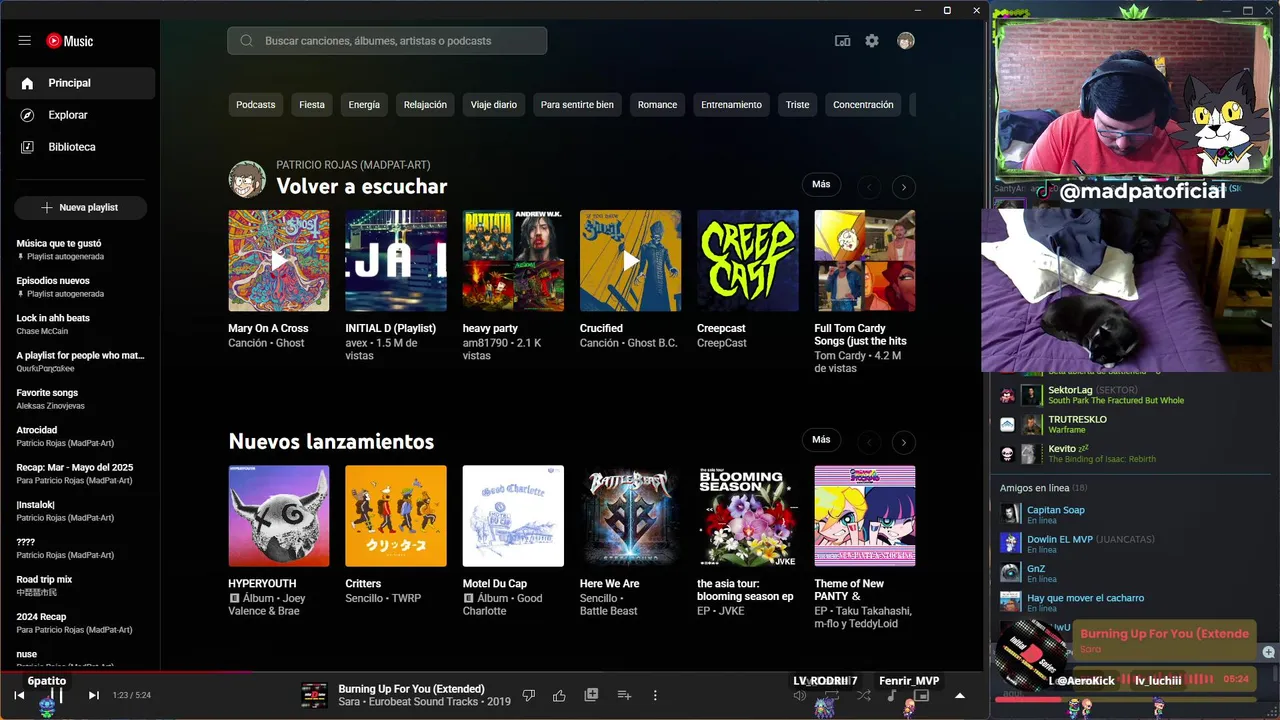This screenshot has height=720, width=1280.
Task: Select the Relajación chip
Action: pos(425,105)
